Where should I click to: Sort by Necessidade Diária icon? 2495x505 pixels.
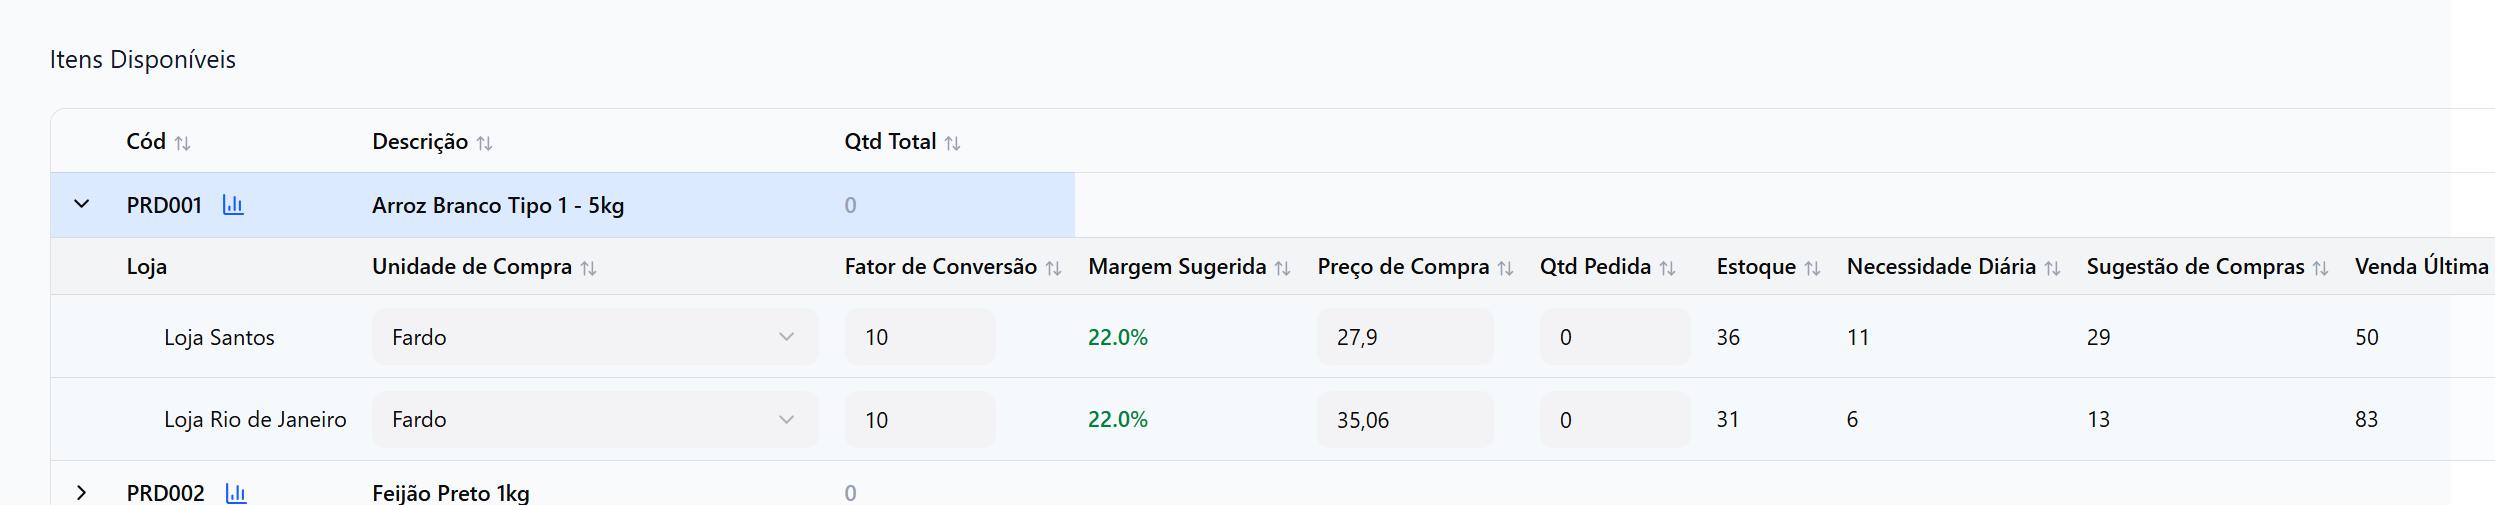[x=2052, y=268]
